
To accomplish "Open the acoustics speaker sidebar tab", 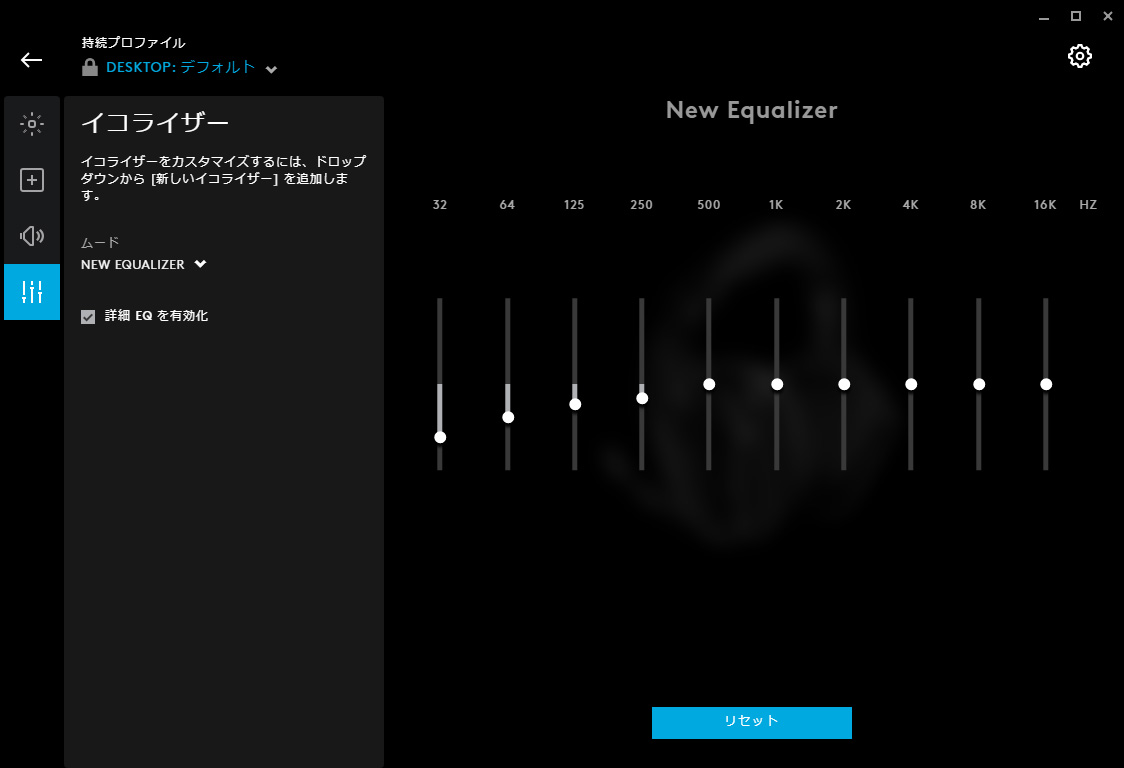I will [32, 236].
